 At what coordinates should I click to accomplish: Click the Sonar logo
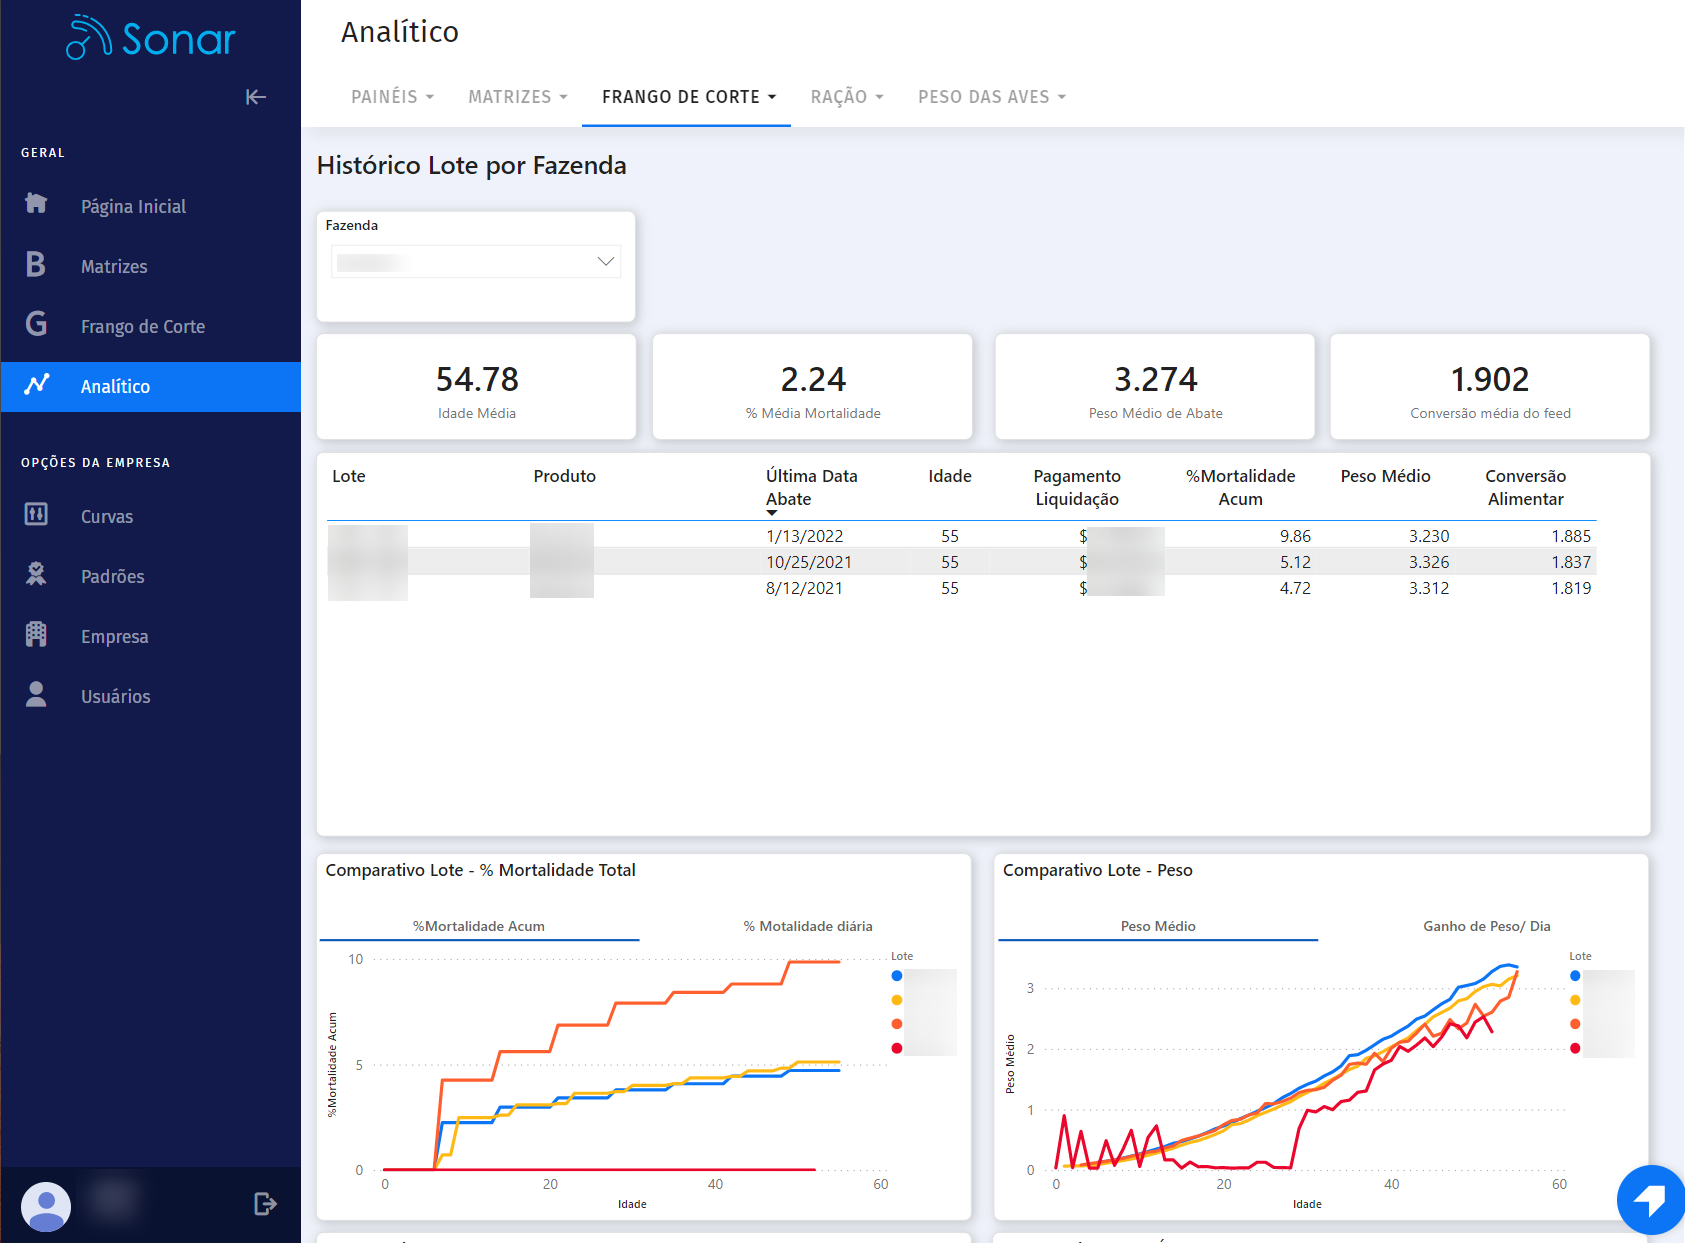[150, 38]
